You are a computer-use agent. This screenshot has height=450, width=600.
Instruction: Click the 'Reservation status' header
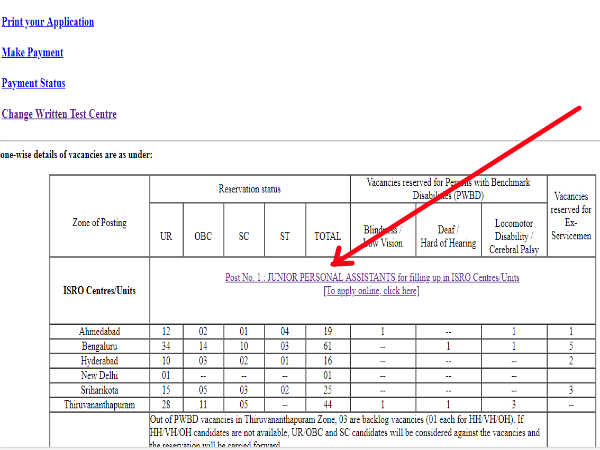coord(249,189)
